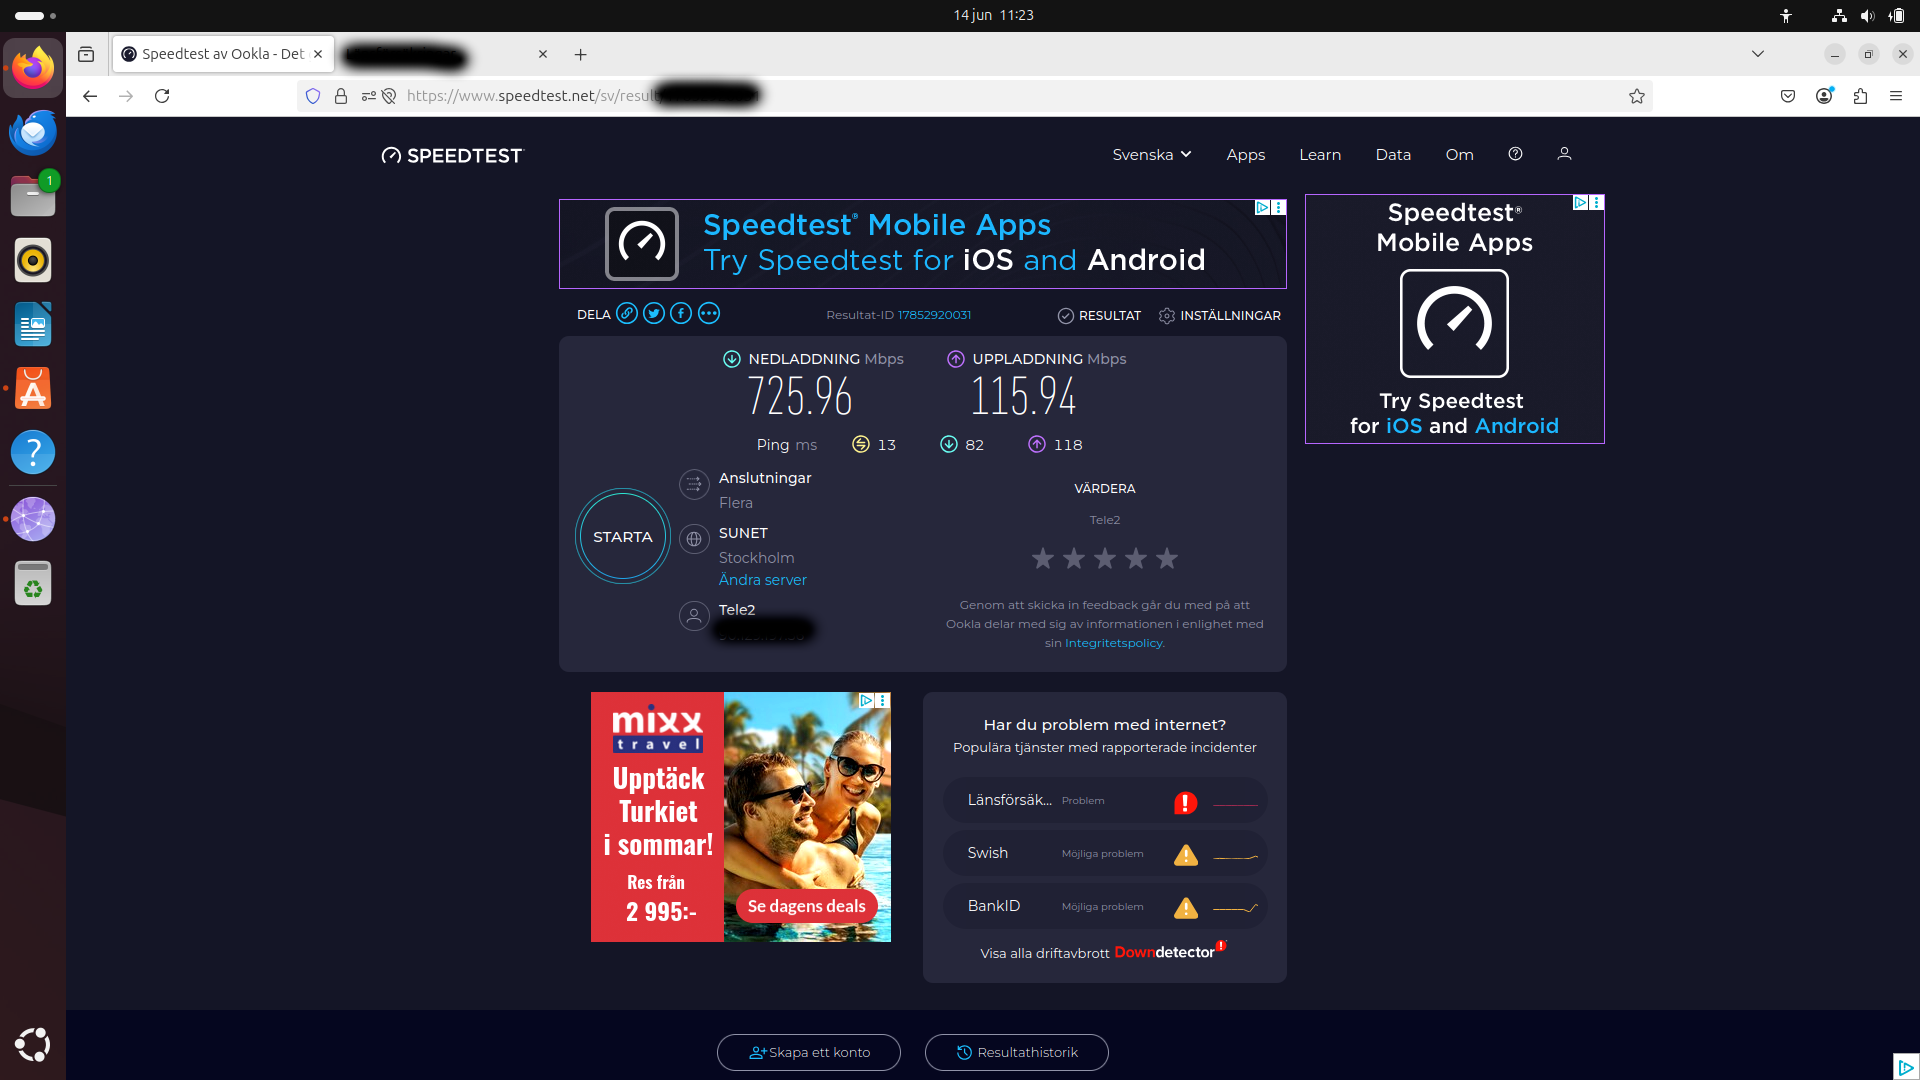
Task: Start a new speed test
Action: 623,537
